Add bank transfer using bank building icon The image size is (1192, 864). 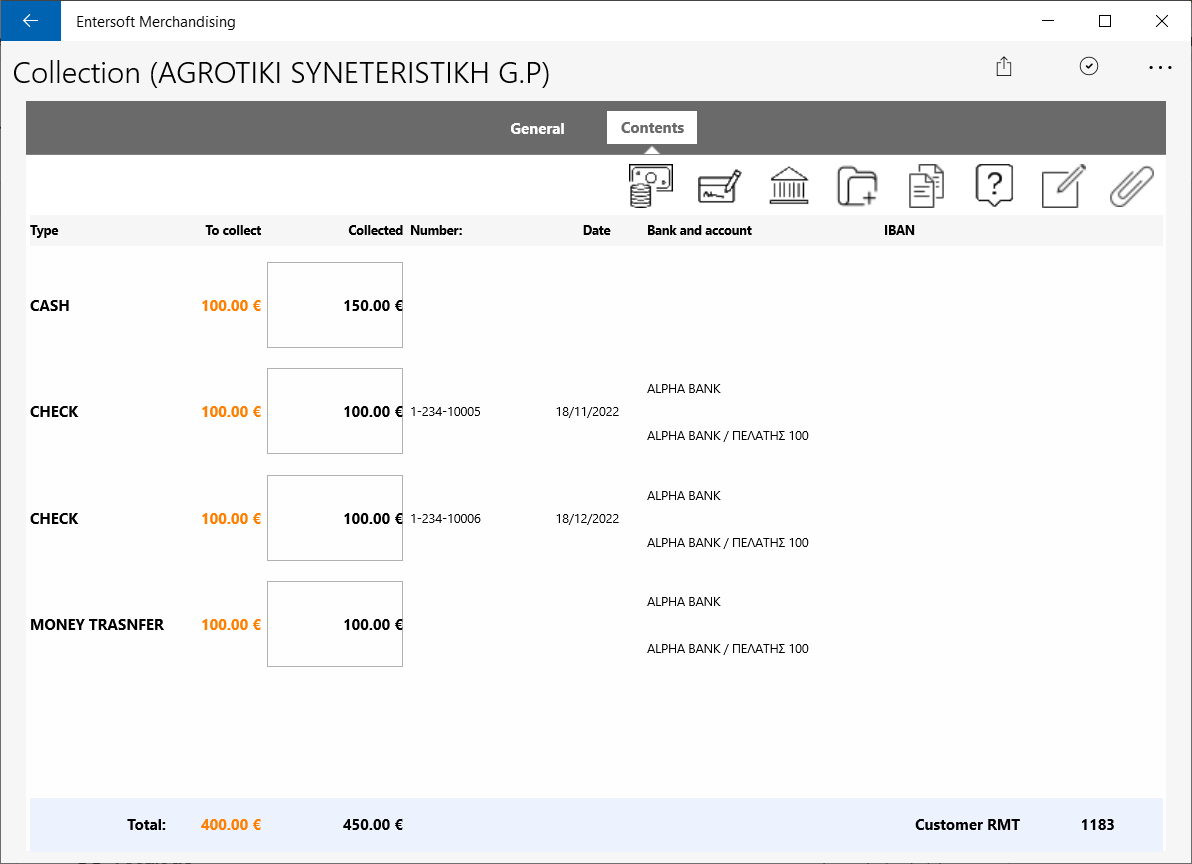[x=789, y=186]
